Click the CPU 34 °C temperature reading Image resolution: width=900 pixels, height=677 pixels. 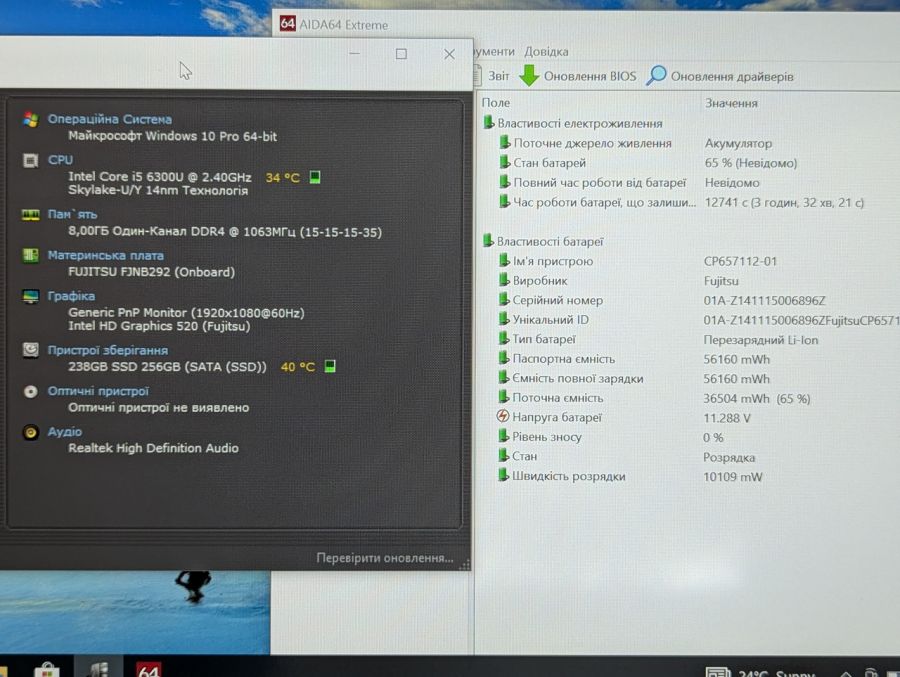point(282,177)
